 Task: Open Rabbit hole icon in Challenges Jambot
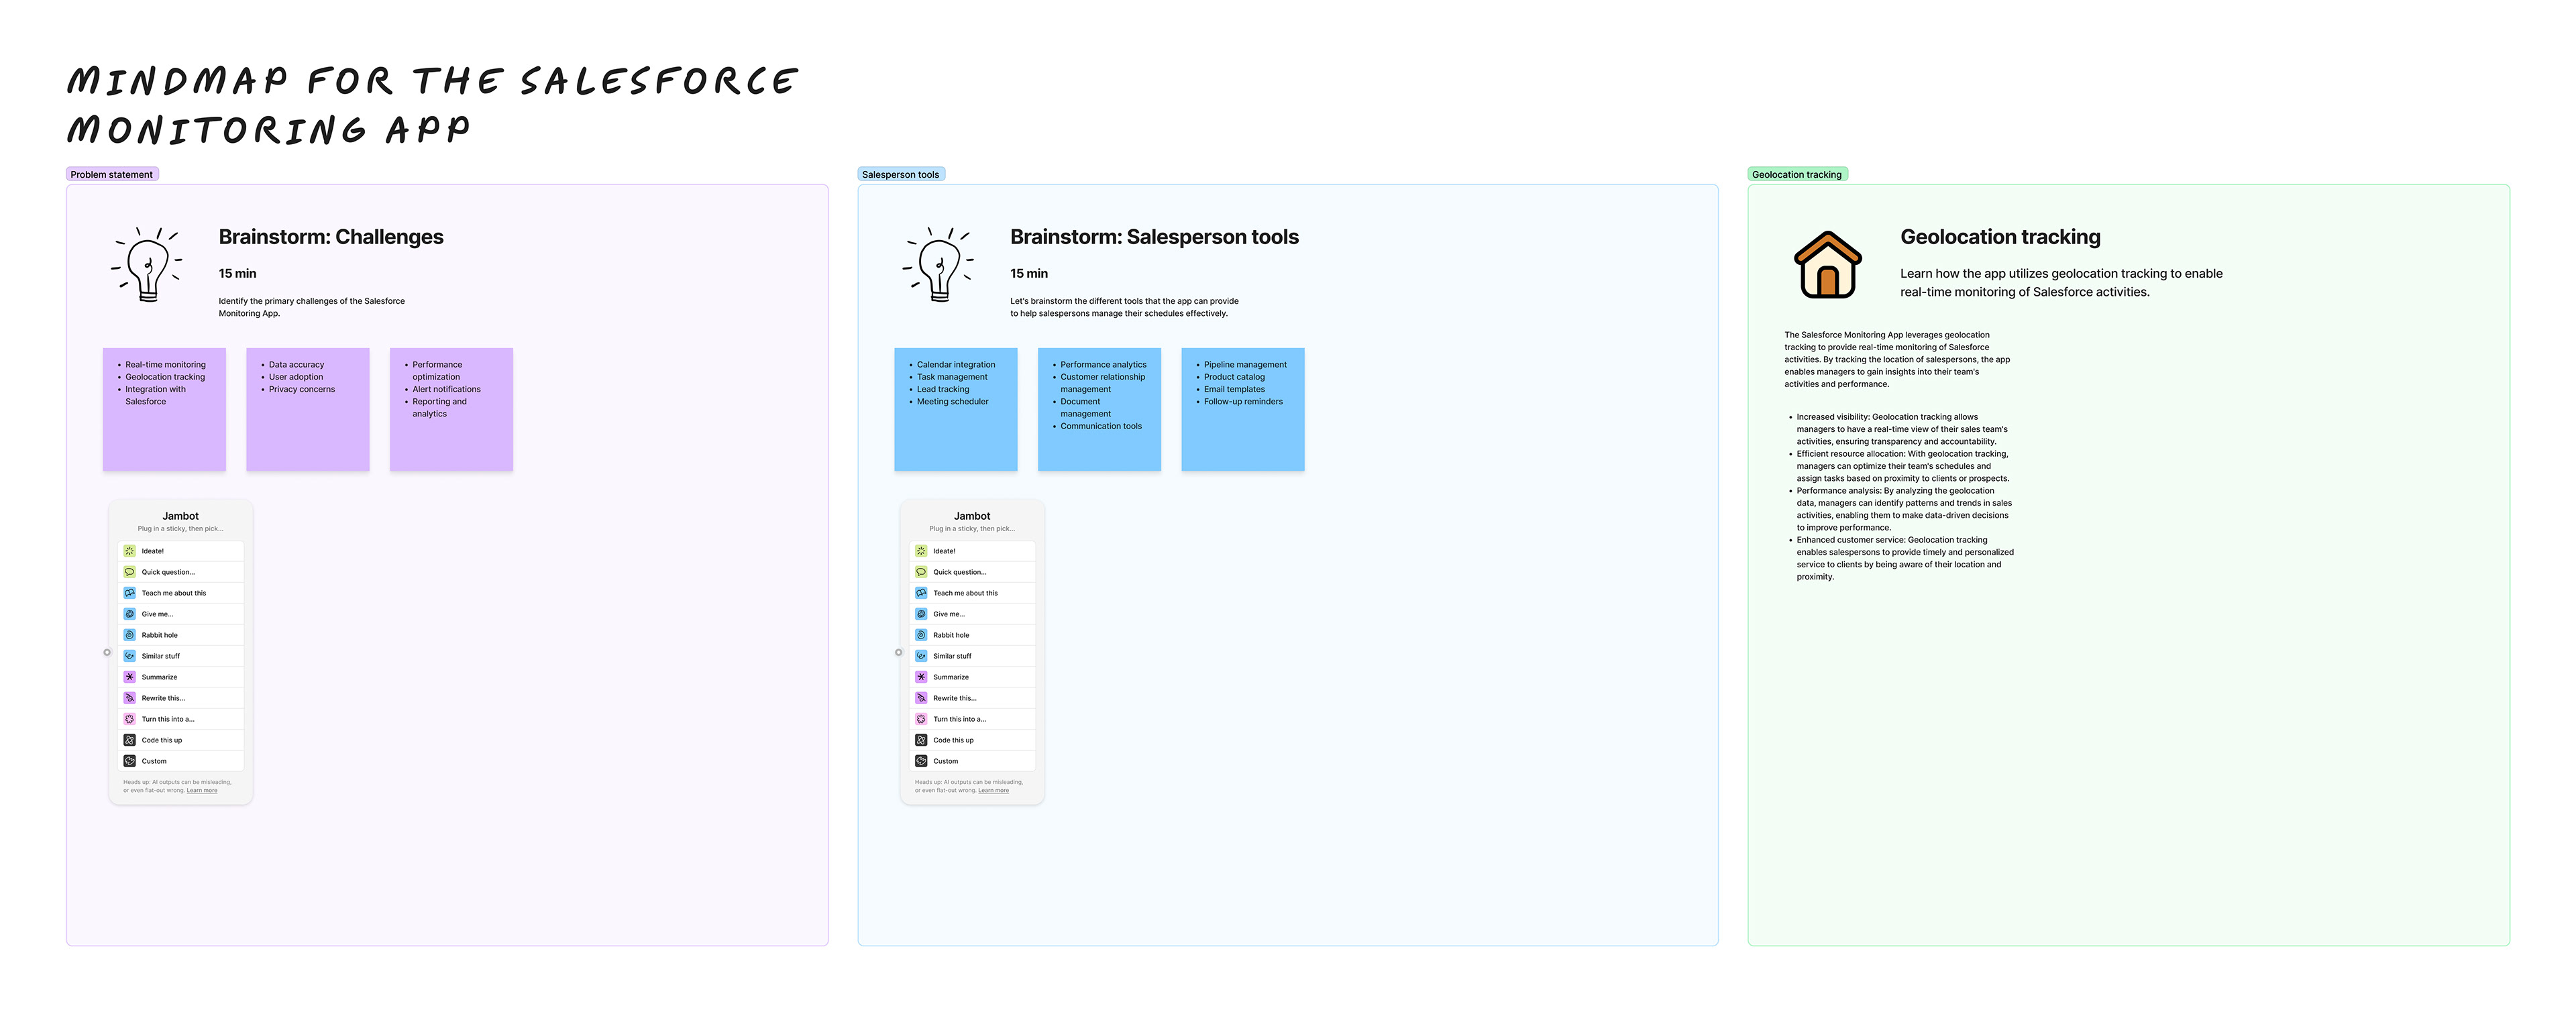[x=129, y=635]
